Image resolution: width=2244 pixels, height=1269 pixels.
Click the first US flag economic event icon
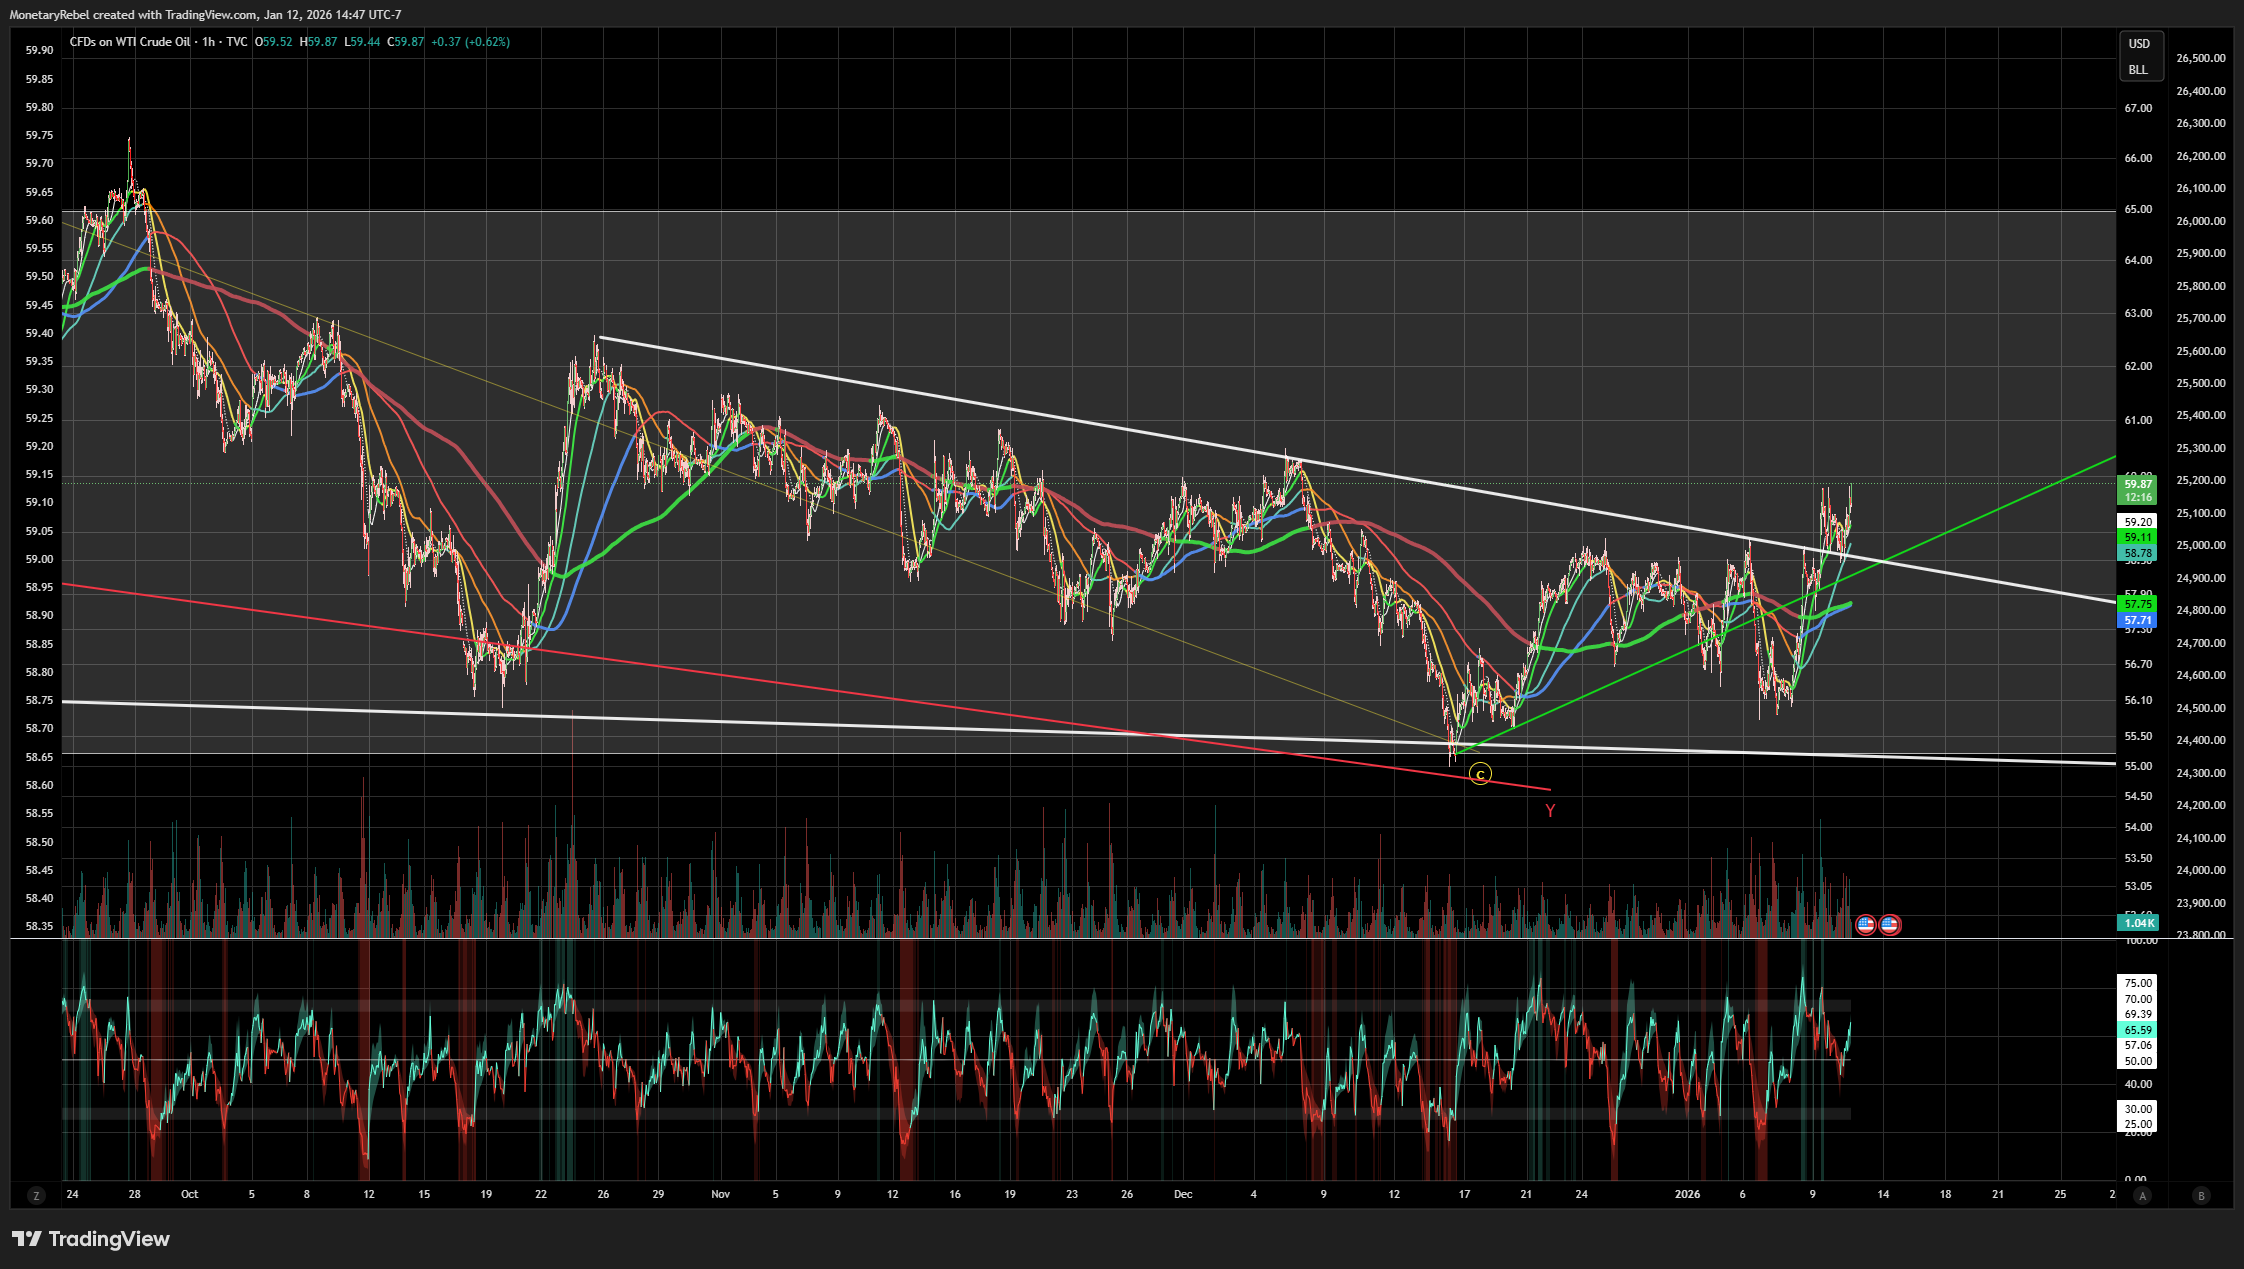point(1866,925)
